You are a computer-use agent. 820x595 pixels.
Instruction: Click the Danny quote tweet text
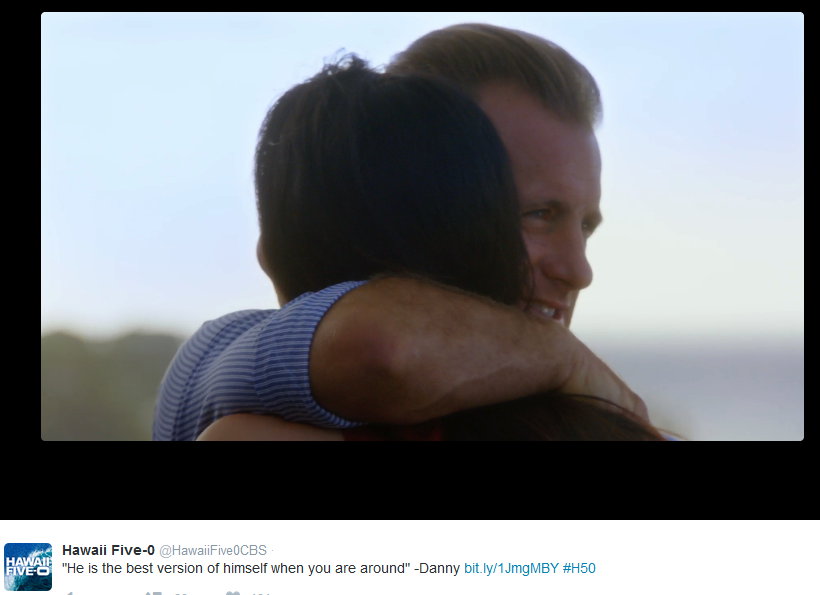[x=261, y=568]
